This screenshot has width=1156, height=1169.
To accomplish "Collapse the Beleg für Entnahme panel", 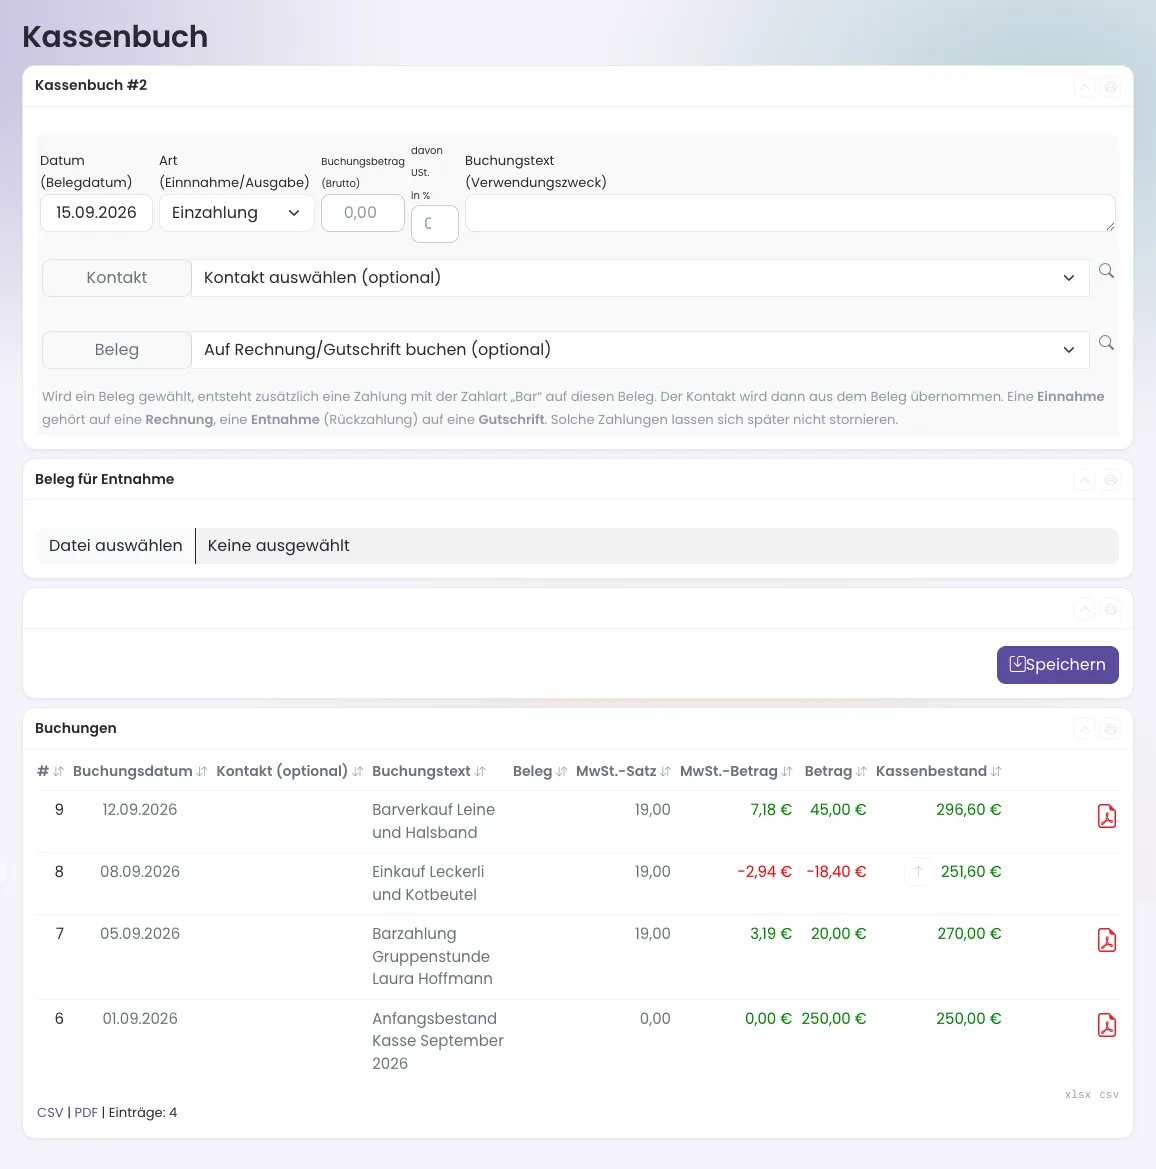I will coord(1084,480).
